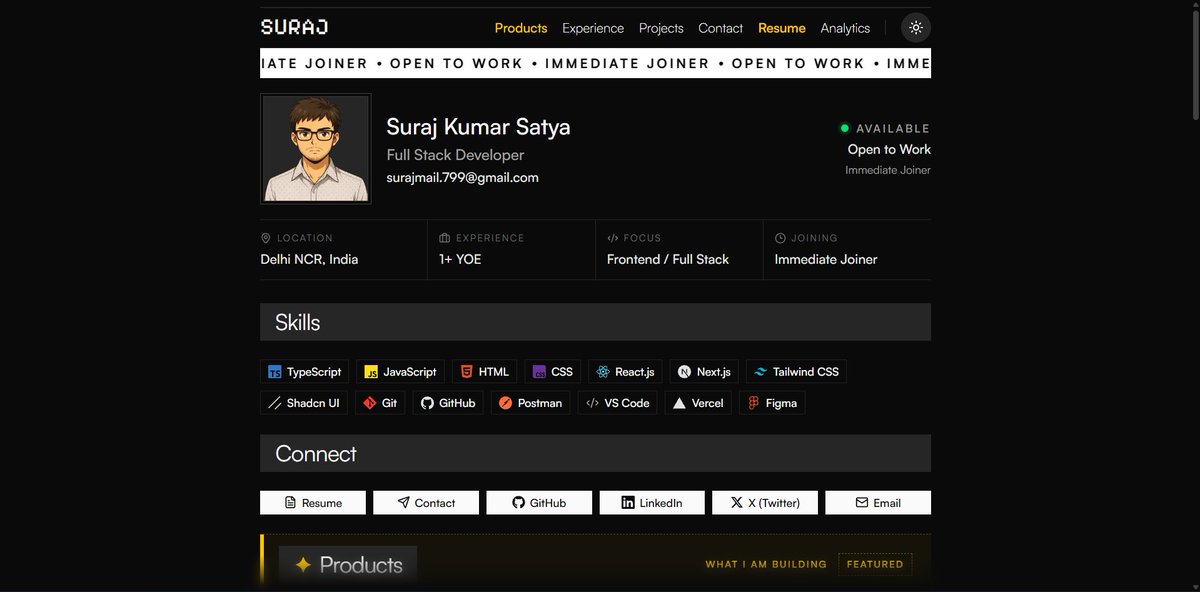This screenshot has height=592, width=1200.
Task: Click the Email button under Connect
Action: pos(878,503)
